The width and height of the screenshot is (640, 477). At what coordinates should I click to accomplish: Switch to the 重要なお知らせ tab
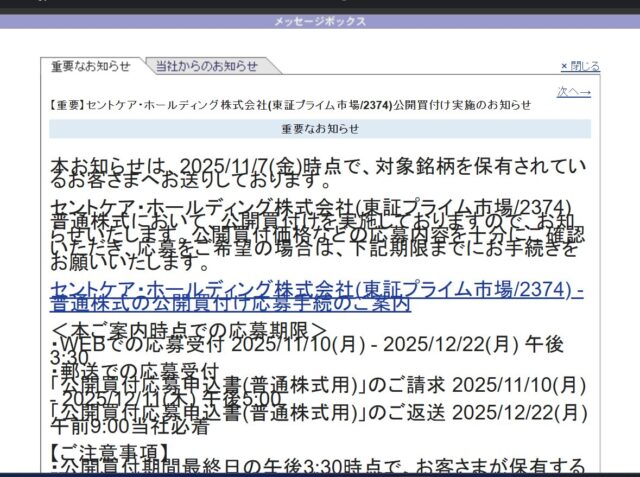coord(91,66)
